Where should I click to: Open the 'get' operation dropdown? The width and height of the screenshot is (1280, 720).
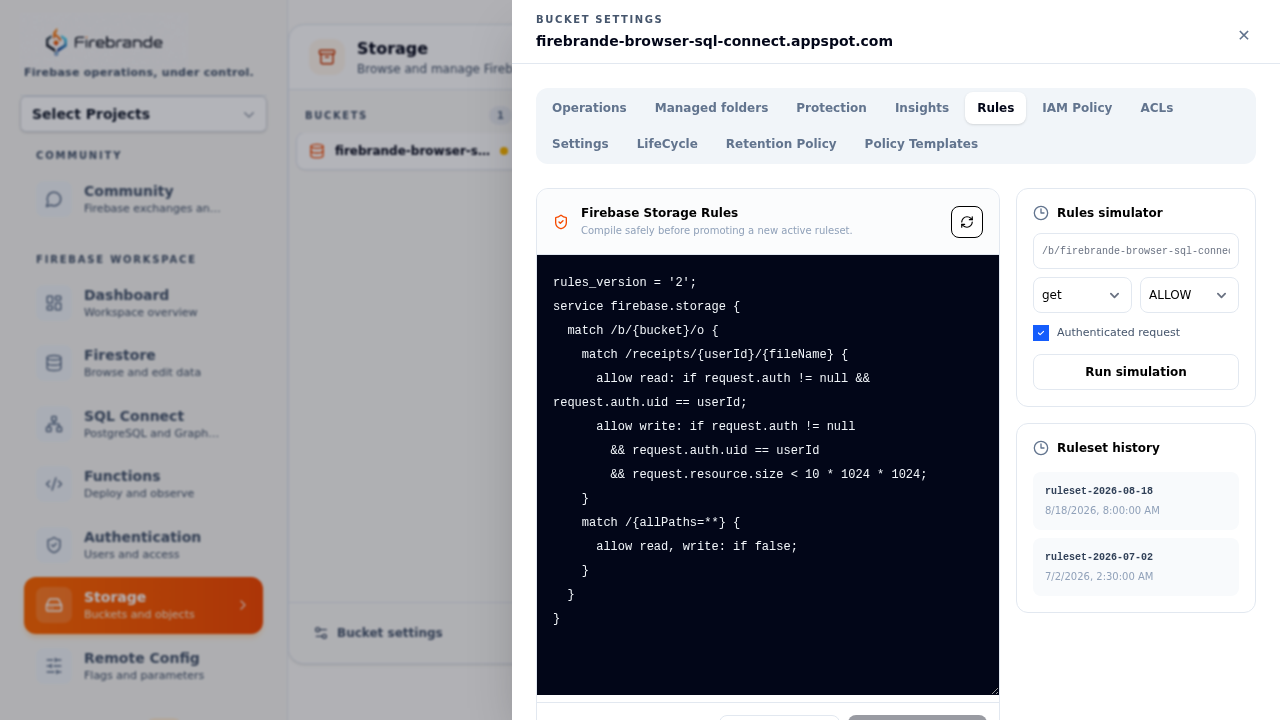[x=1082, y=295]
